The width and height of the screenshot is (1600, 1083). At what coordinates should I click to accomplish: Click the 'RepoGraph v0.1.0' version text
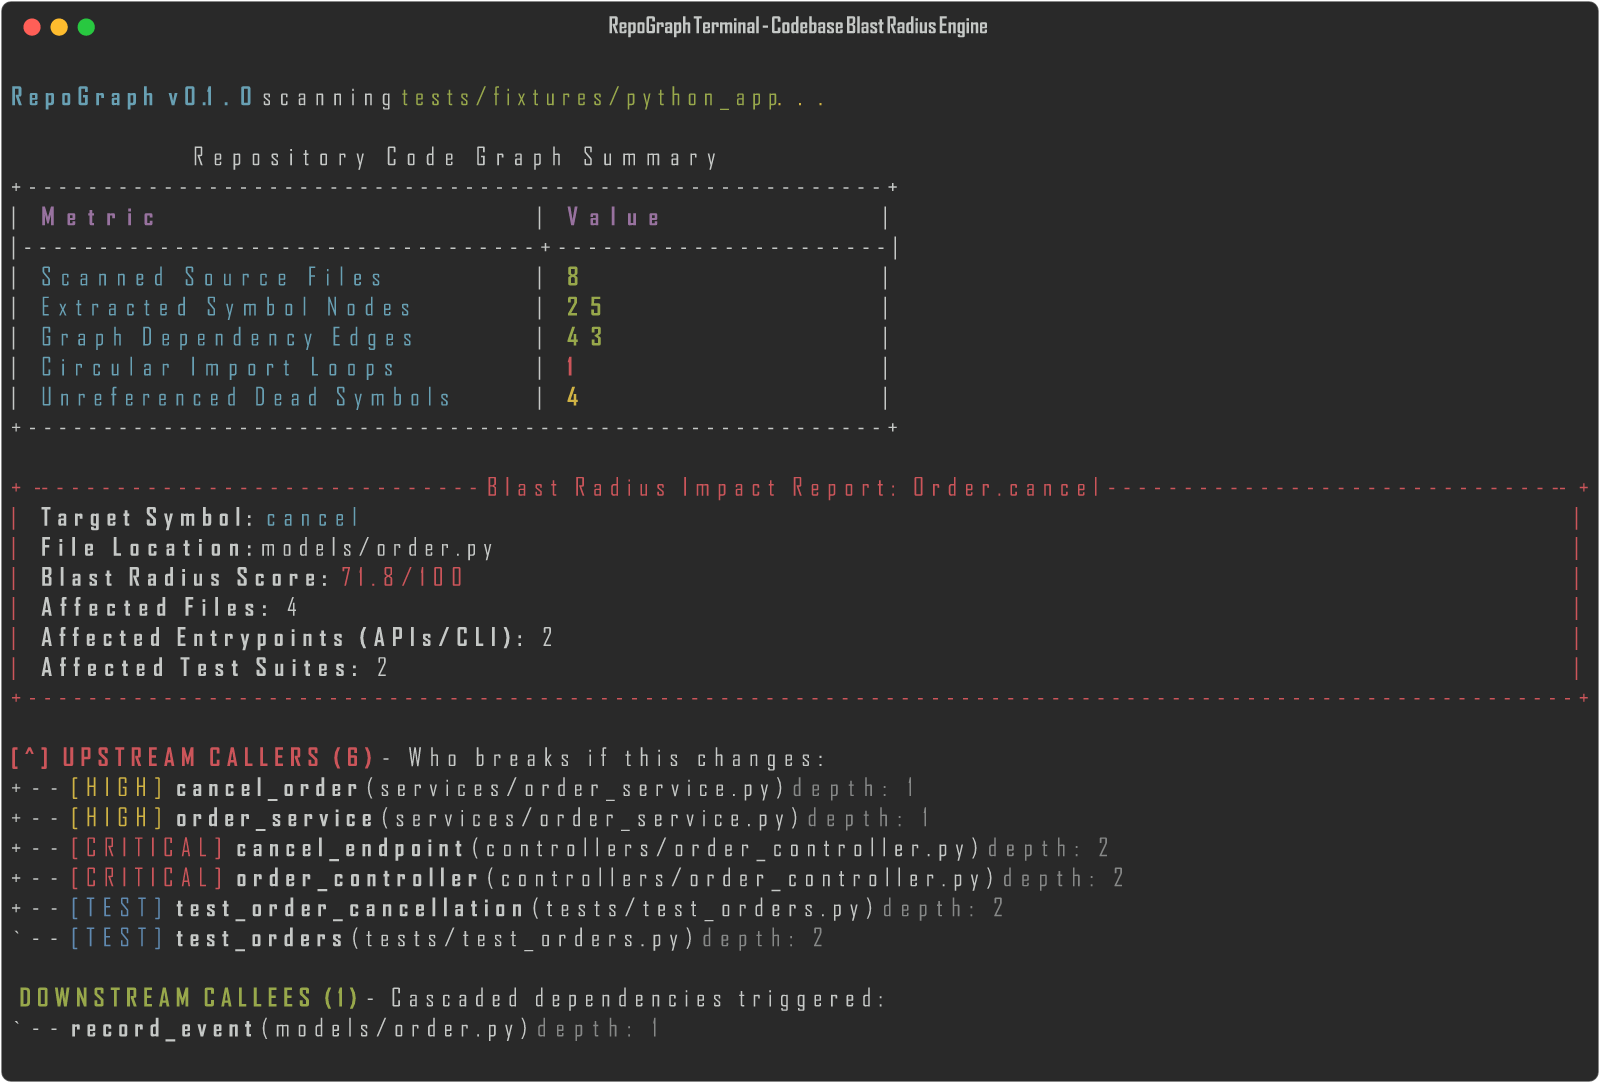coord(132,97)
